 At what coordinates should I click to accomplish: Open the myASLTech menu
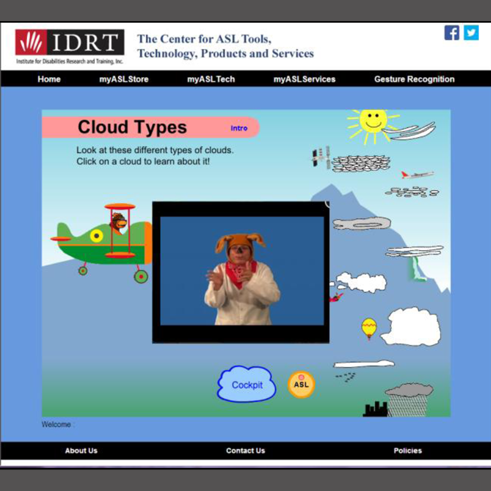coord(211,79)
